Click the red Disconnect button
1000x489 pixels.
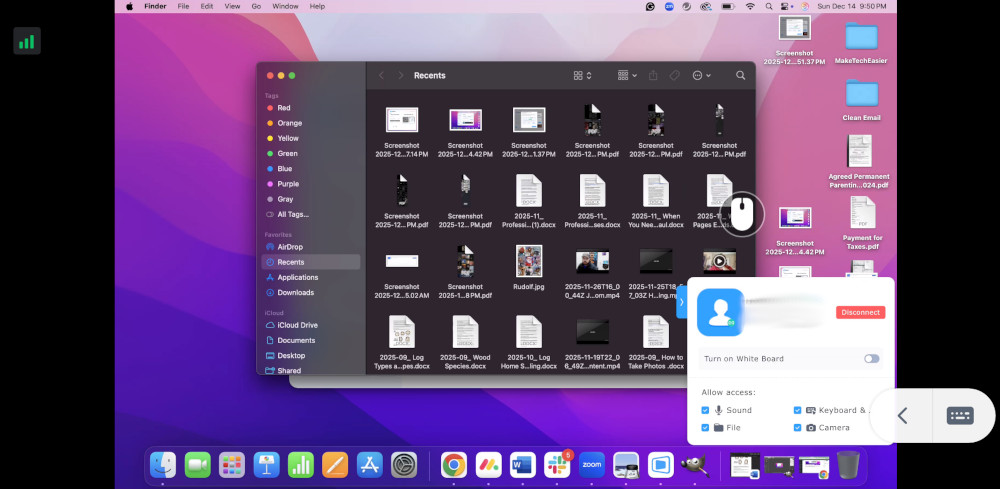point(860,312)
